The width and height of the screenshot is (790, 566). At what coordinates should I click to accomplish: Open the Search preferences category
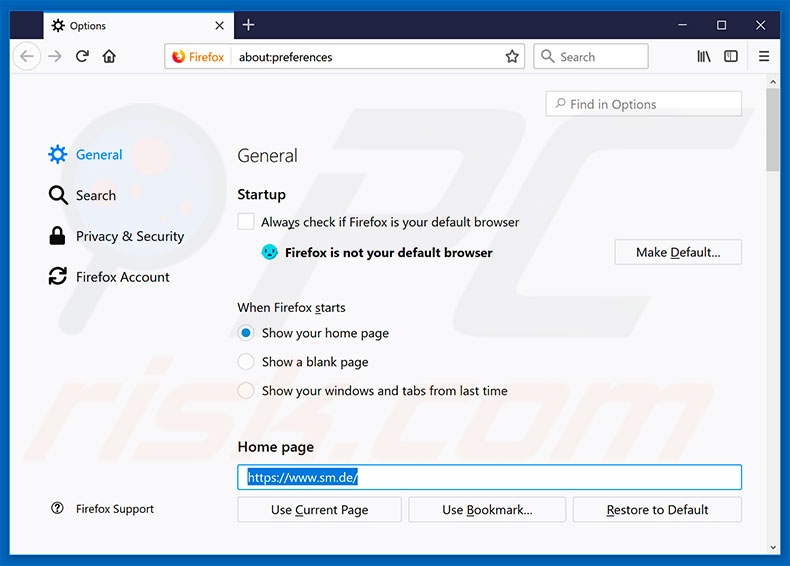pyautogui.click(x=82, y=195)
